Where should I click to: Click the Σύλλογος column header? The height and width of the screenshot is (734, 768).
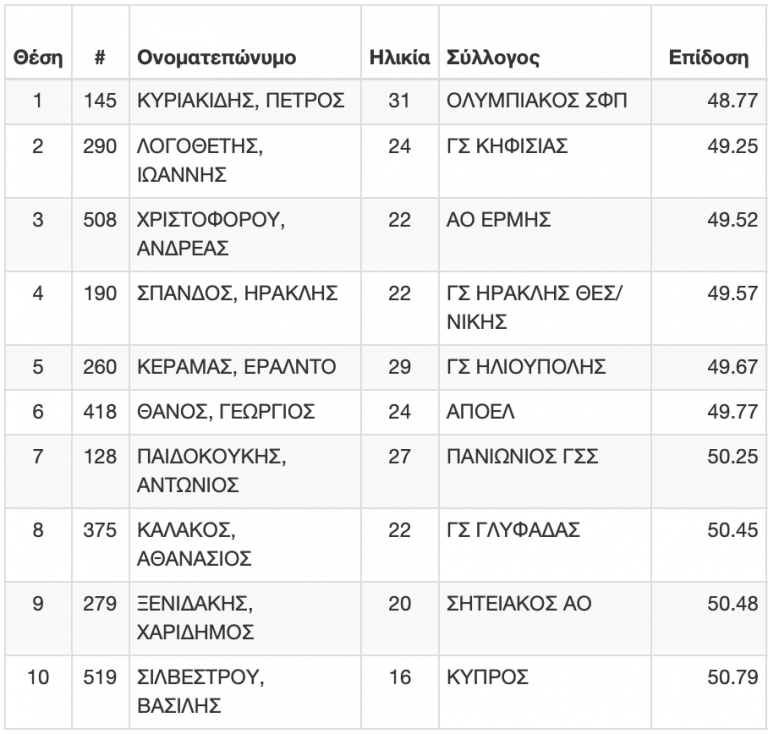coord(493,58)
